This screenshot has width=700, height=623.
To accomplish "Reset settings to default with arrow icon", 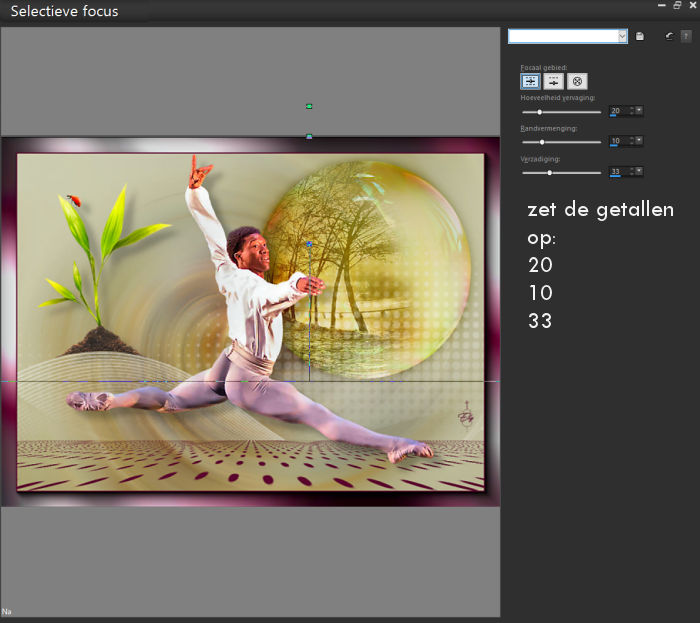I will click(x=669, y=36).
